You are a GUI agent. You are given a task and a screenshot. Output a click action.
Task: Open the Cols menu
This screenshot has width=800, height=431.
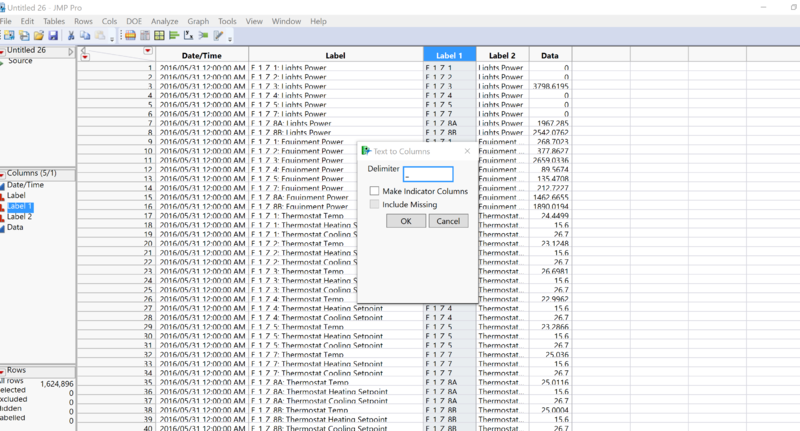click(x=109, y=21)
